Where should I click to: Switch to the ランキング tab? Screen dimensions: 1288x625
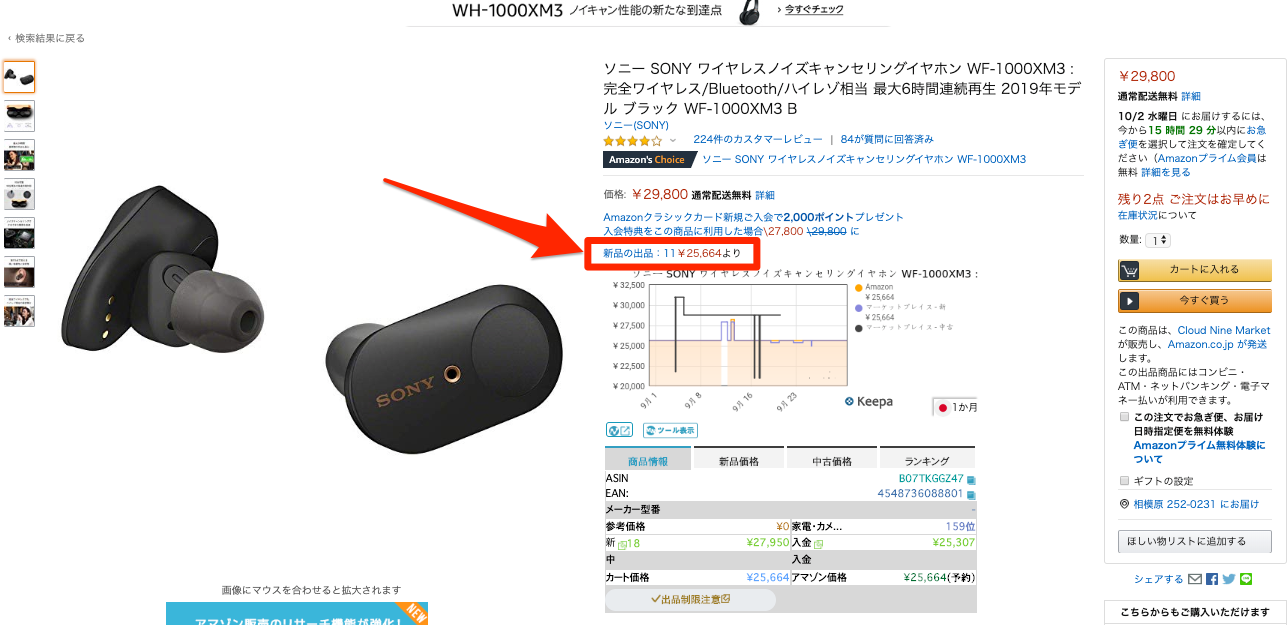pos(927,461)
